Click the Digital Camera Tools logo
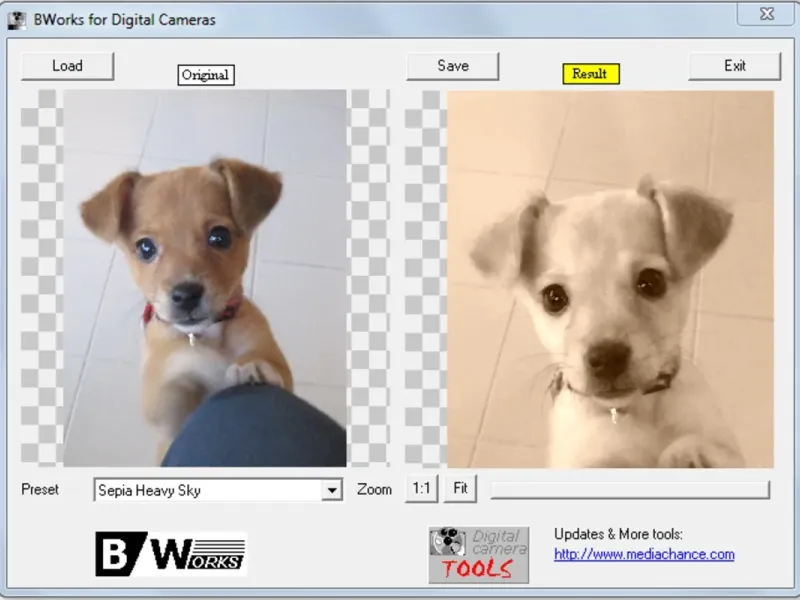 coord(479,555)
